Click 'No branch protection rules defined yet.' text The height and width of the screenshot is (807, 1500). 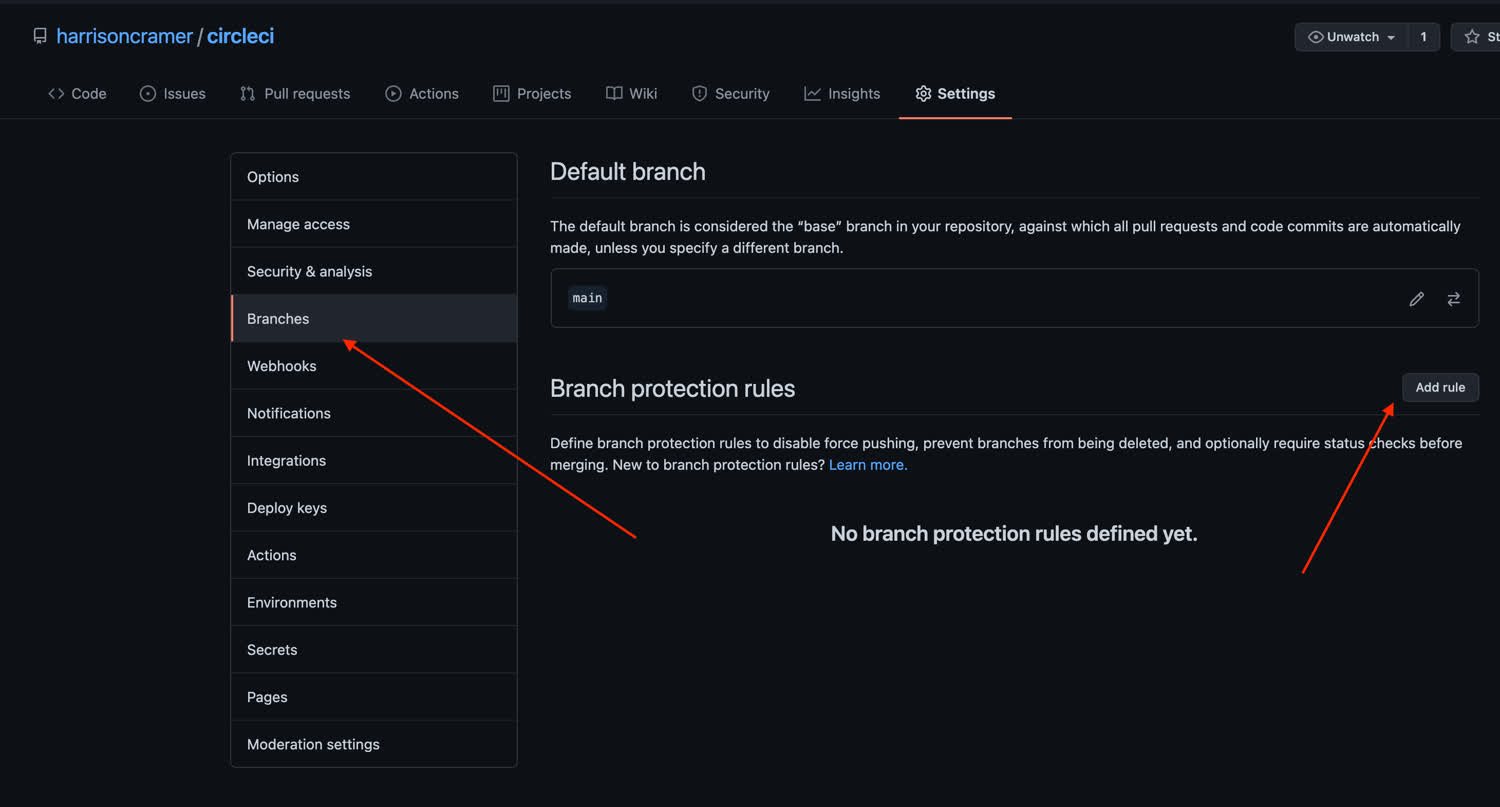point(1014,534)
